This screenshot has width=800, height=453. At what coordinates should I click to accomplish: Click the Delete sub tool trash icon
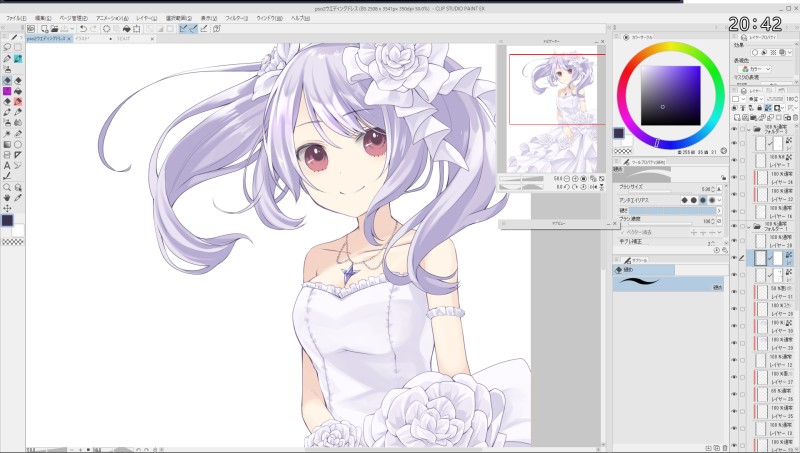(x=725, y=448)
